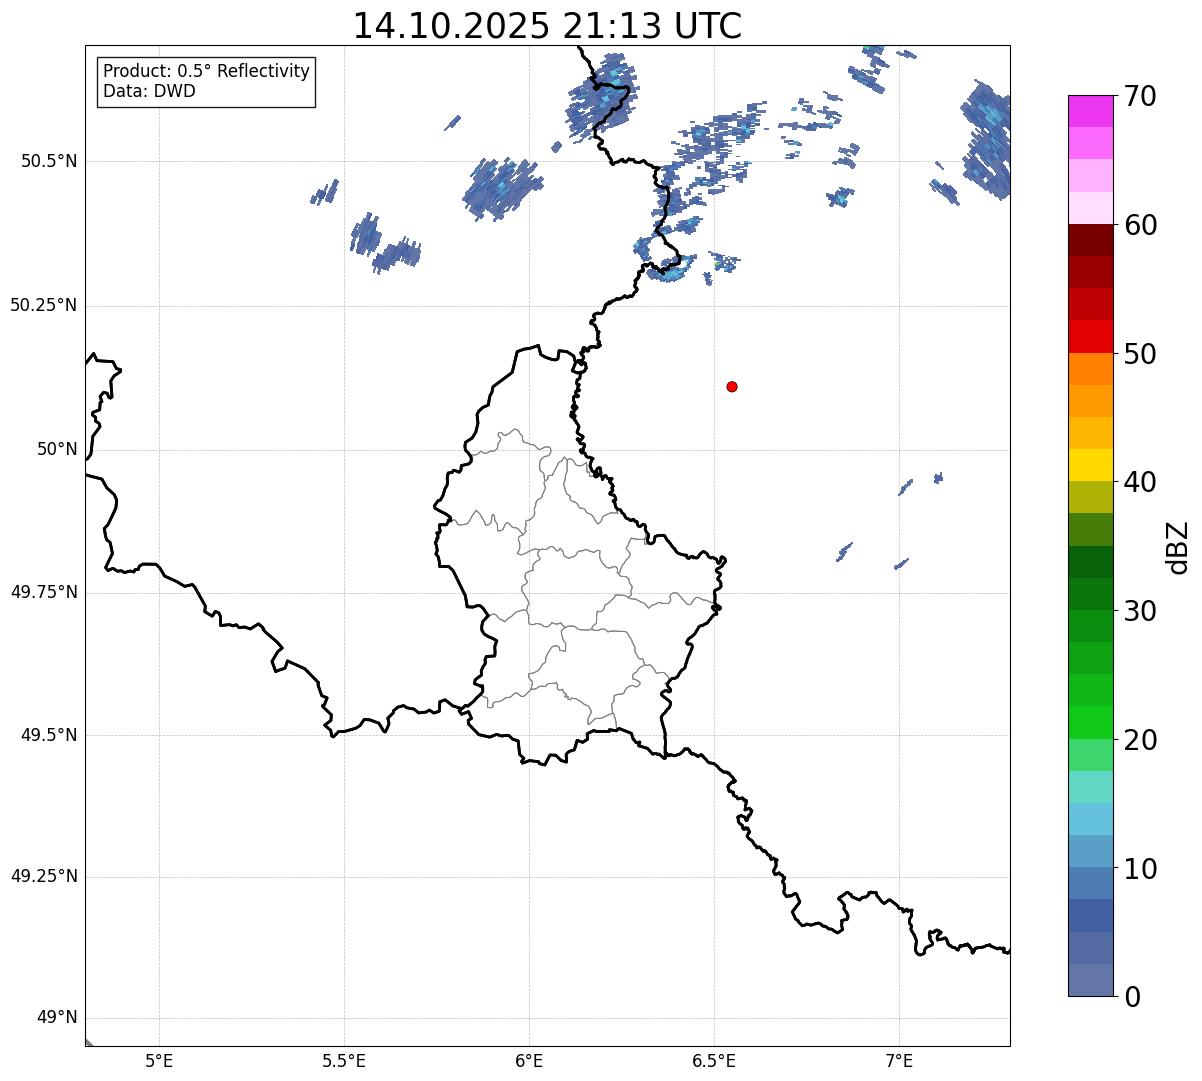The height and width of the screenshot is (1081, 1202).
Task: Pick the yellow swatch just above 40
Action: [1091, 466]
